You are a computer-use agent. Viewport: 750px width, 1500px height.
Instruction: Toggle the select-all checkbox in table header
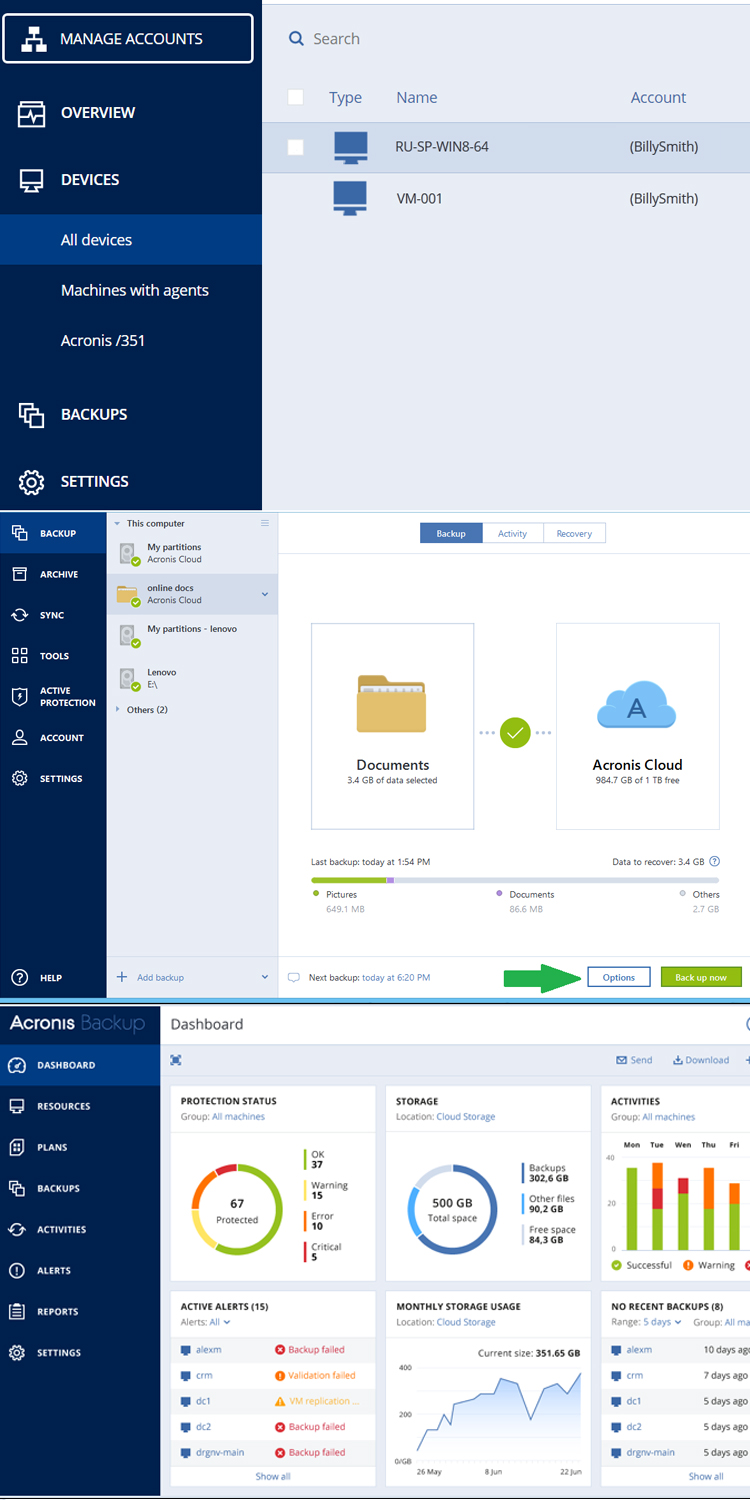[295, 97]
